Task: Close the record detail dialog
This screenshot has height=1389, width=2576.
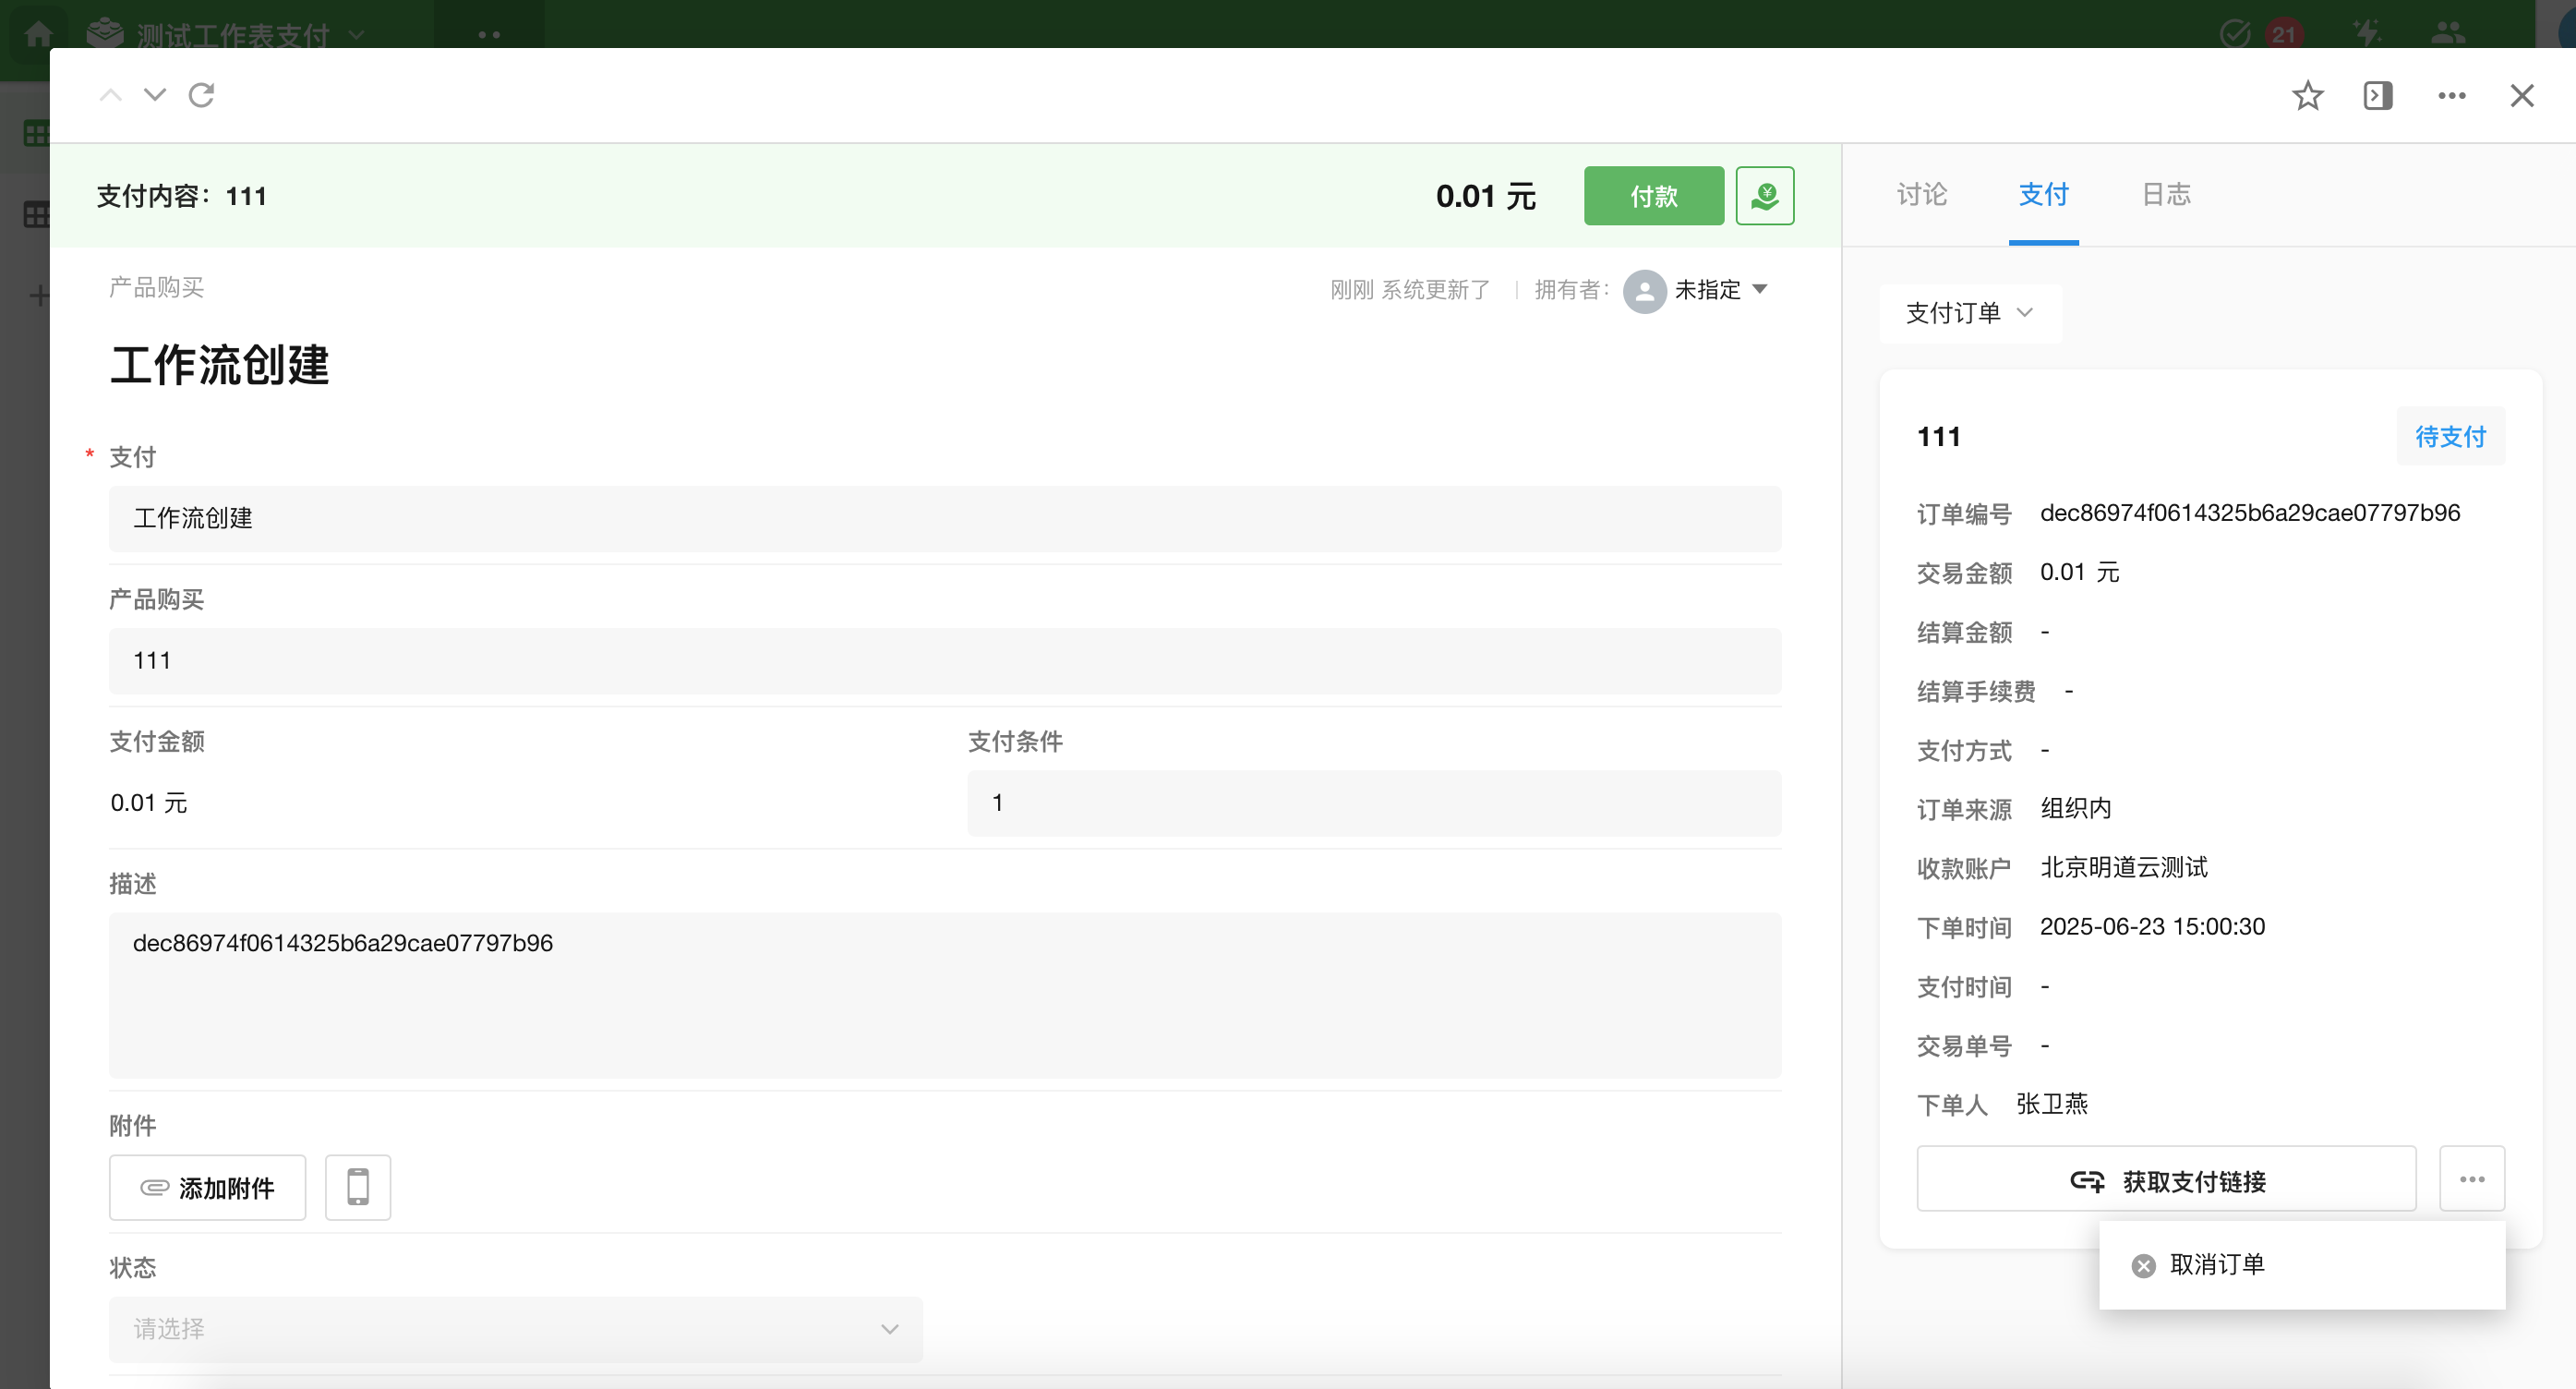Action: pos(2522,96)
